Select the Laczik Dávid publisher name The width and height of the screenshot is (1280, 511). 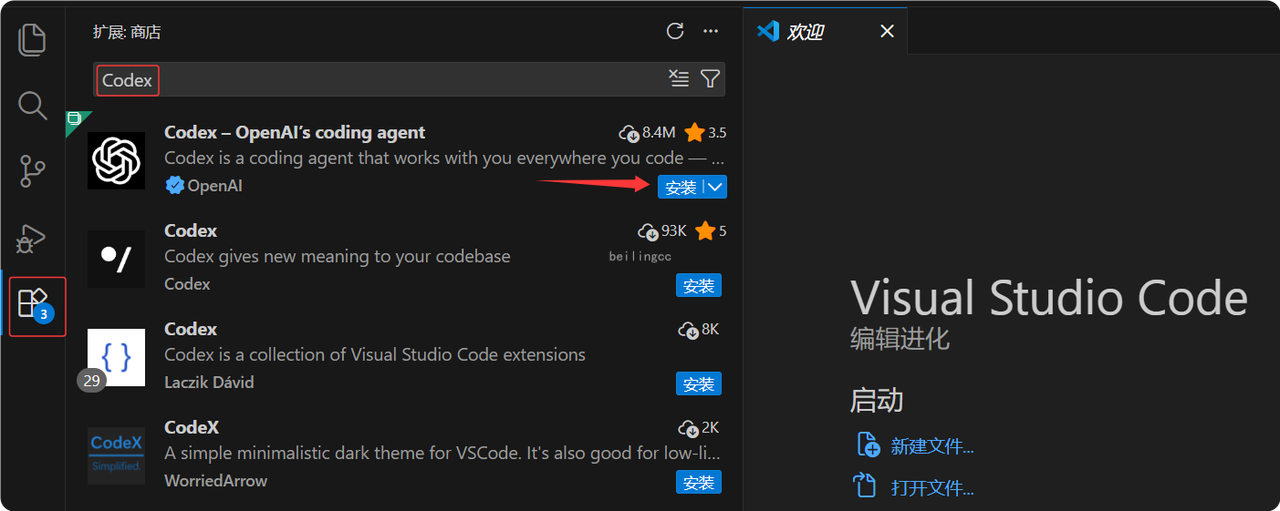209,382
